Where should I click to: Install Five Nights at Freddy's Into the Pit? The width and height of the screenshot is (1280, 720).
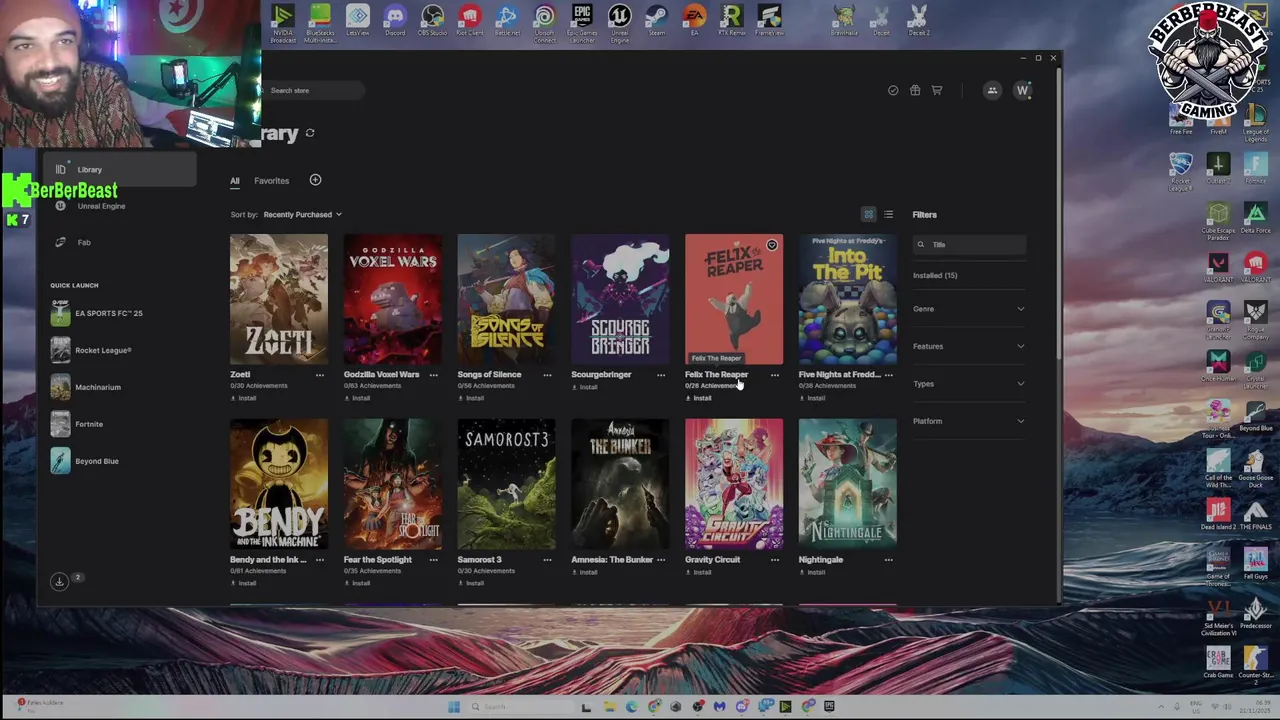(812, 398)
